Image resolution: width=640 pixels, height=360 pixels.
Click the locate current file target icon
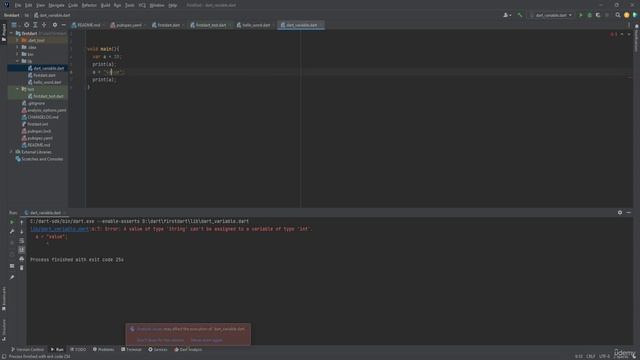pos(27,25)
